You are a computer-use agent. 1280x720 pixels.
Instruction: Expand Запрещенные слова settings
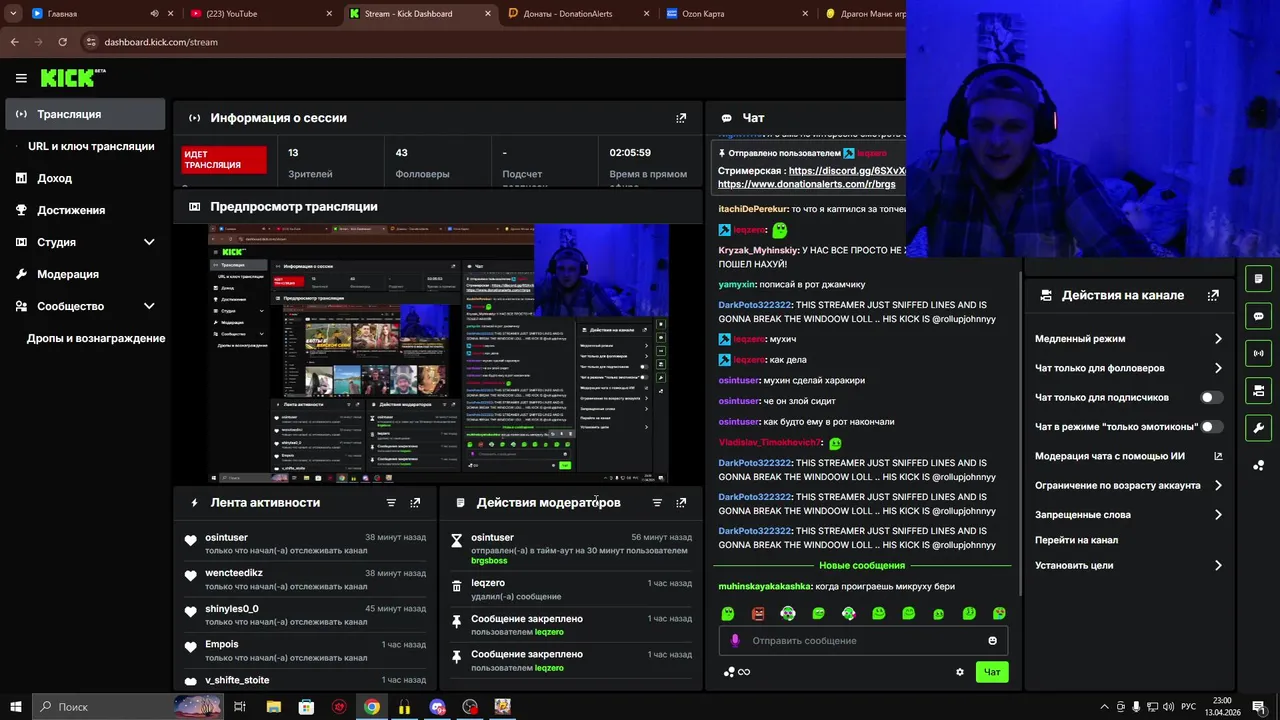1218,515
